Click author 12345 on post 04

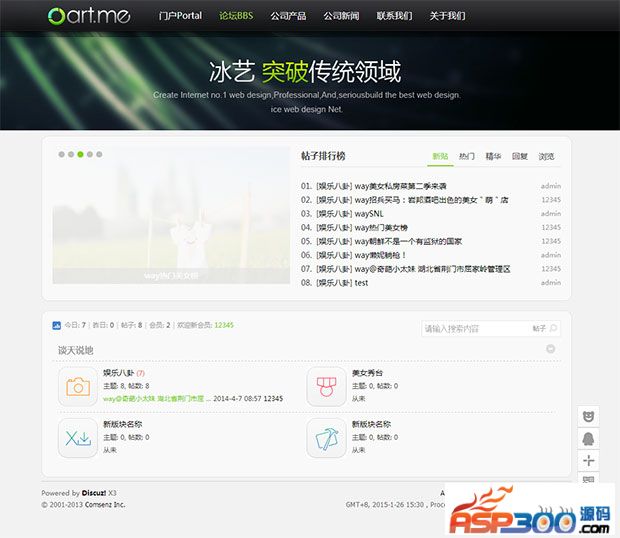coord(551,227)
